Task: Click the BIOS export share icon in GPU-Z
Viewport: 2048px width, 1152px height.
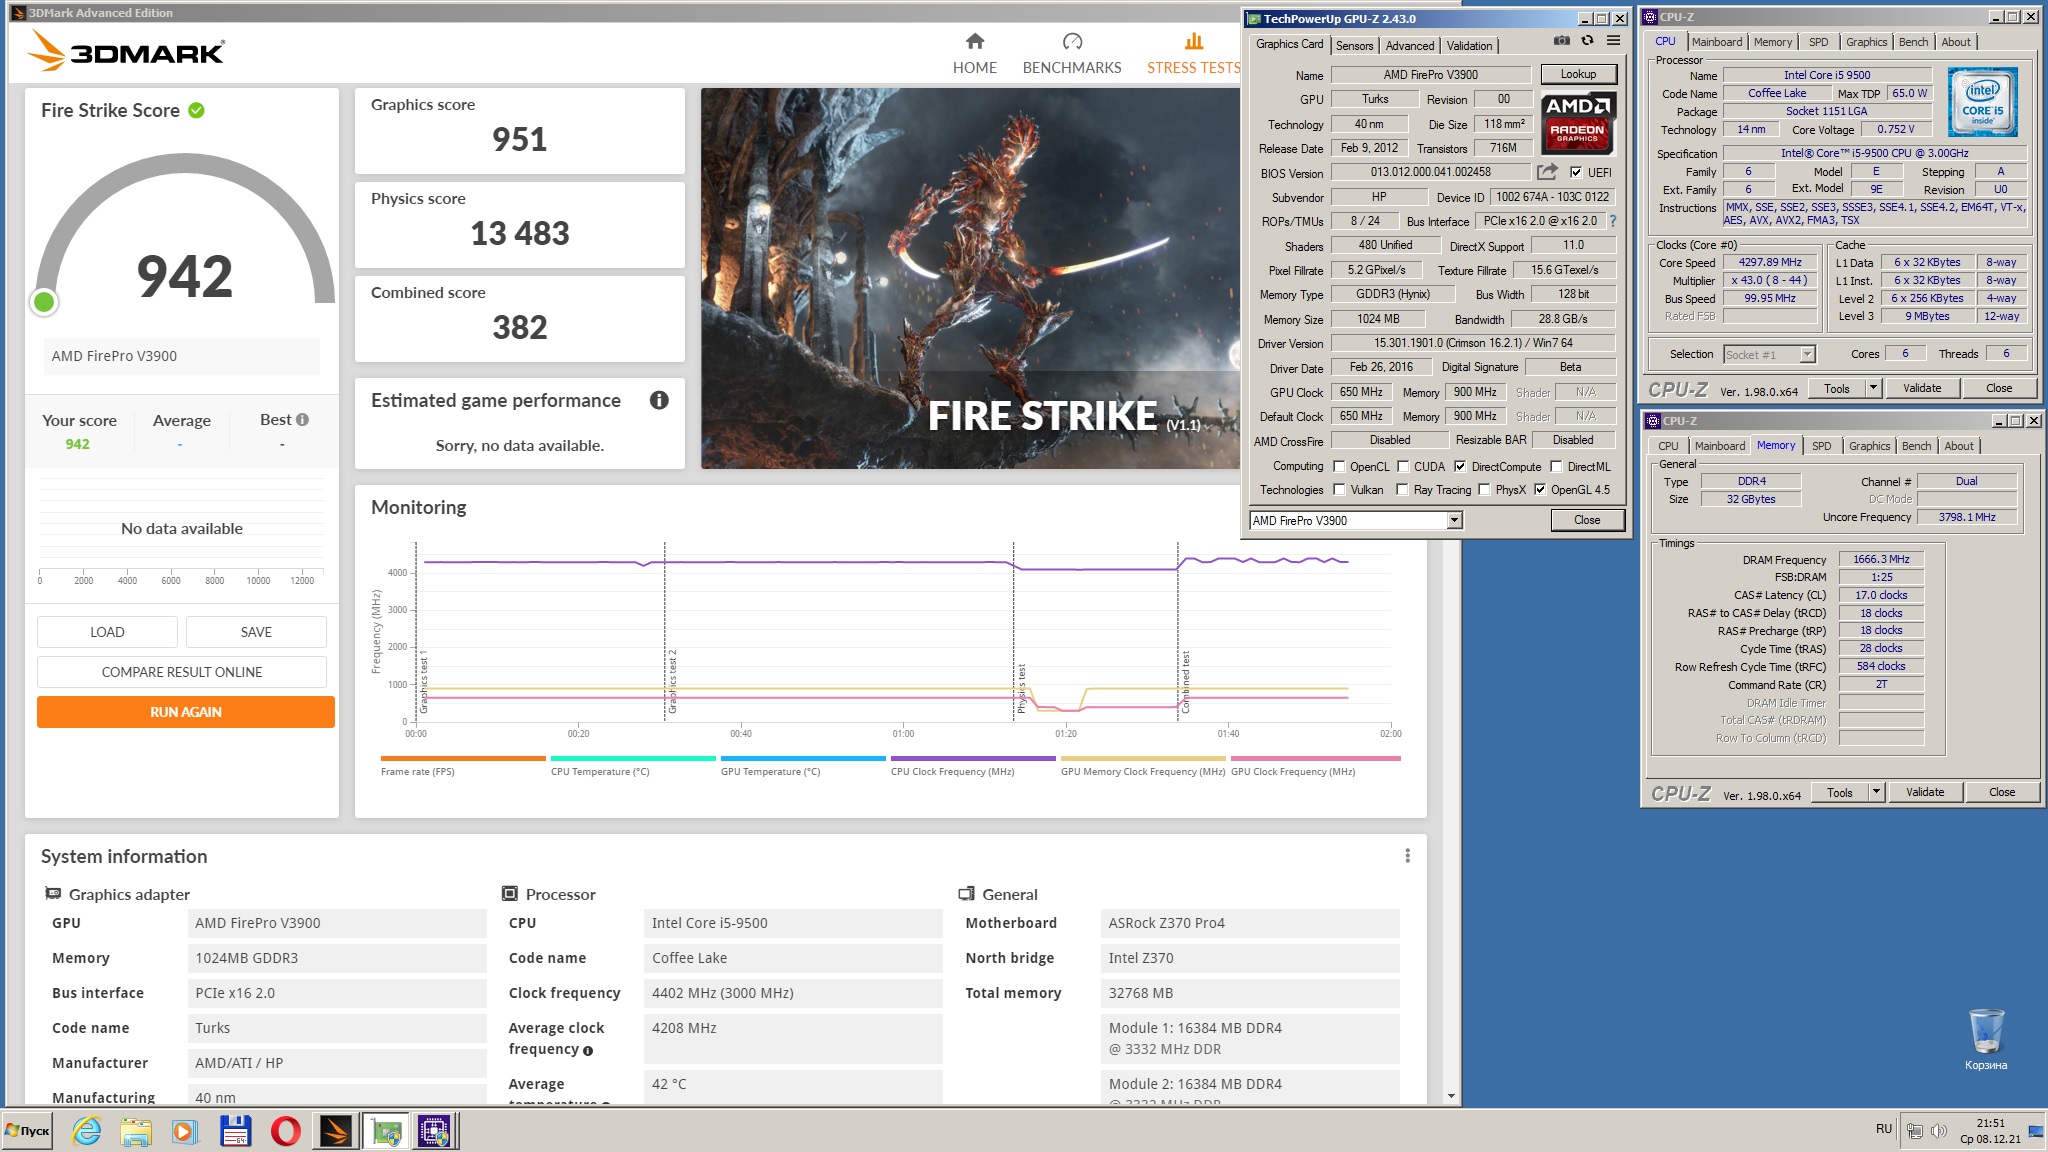Action: click(x=1547, y=172)
